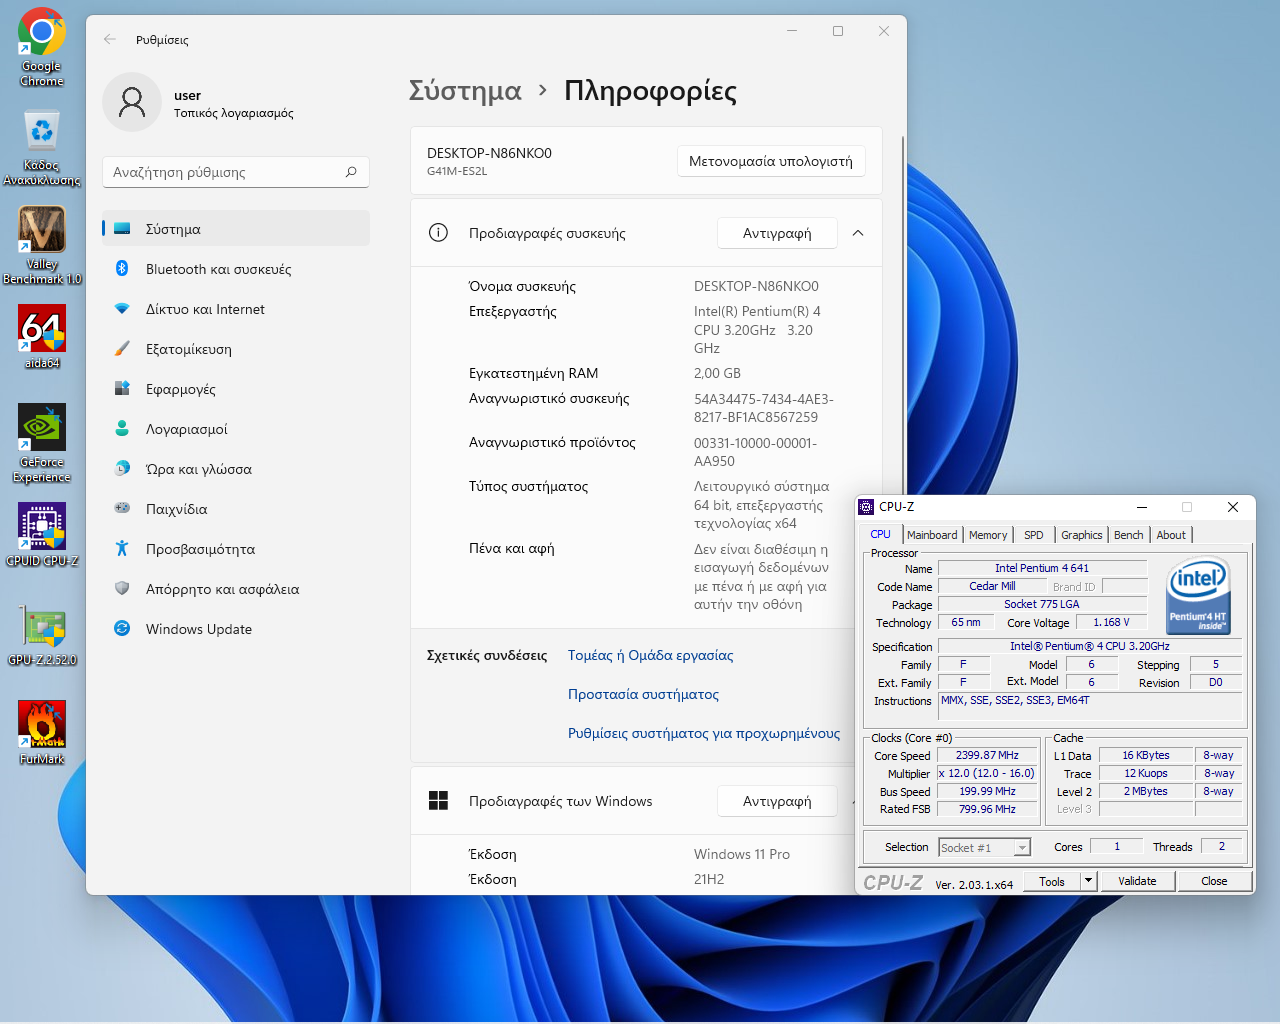1280x1024 pixels.
Task: Open Εξατομίκευση settings
Action: pyautogui.click(x=236, y=349)
